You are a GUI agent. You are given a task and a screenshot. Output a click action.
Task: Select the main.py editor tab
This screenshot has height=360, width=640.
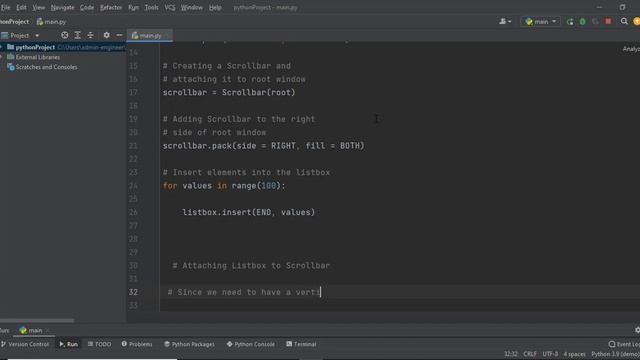[150, 36]
